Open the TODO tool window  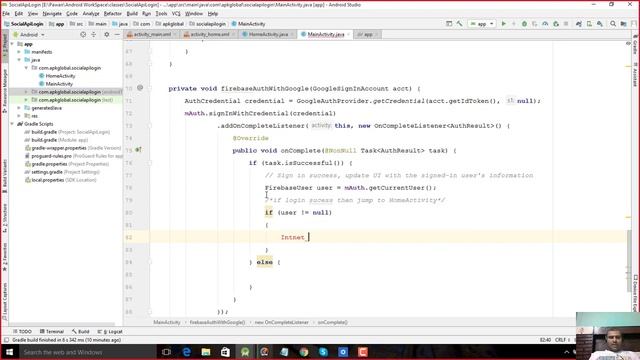click(x=22, y=331)
